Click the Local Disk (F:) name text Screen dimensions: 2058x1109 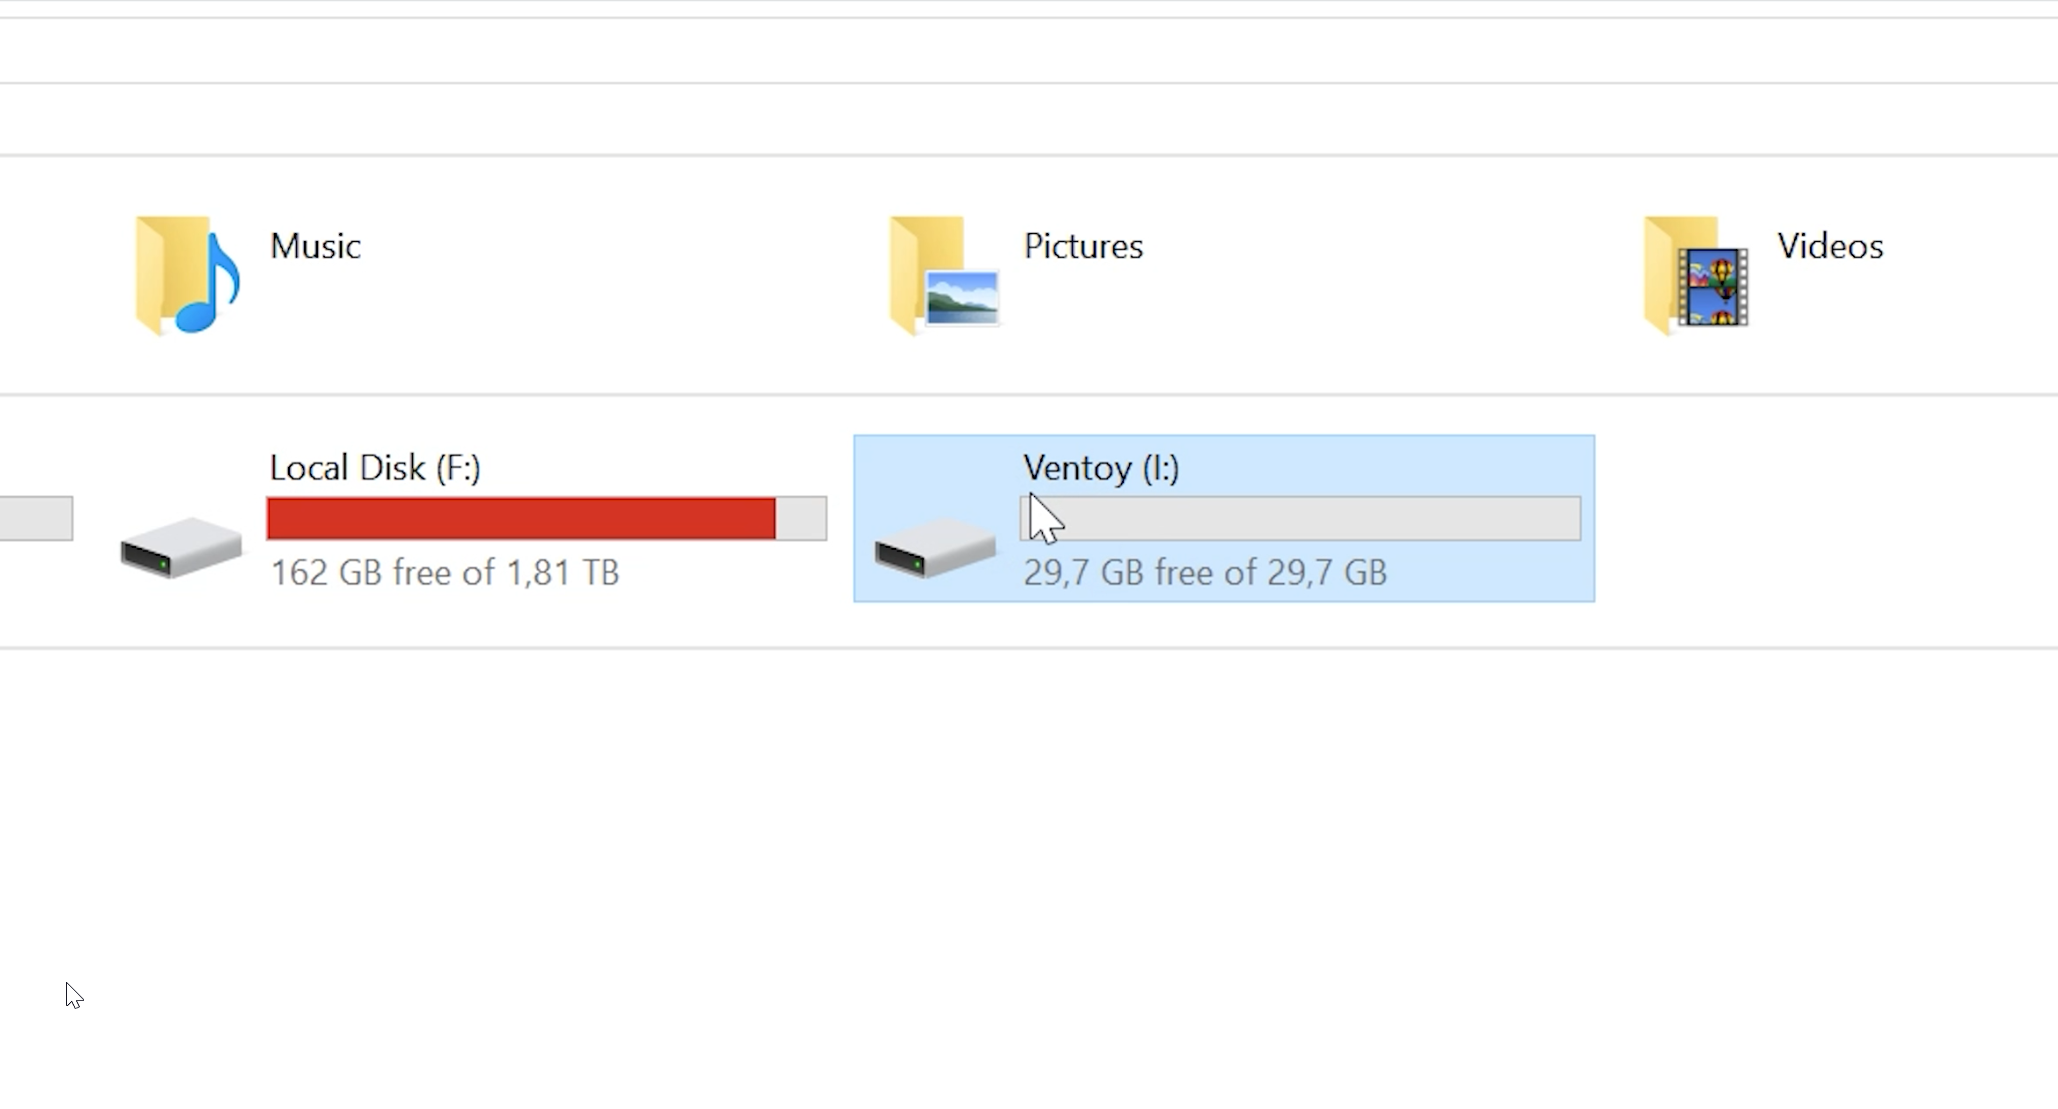(375, 467)
